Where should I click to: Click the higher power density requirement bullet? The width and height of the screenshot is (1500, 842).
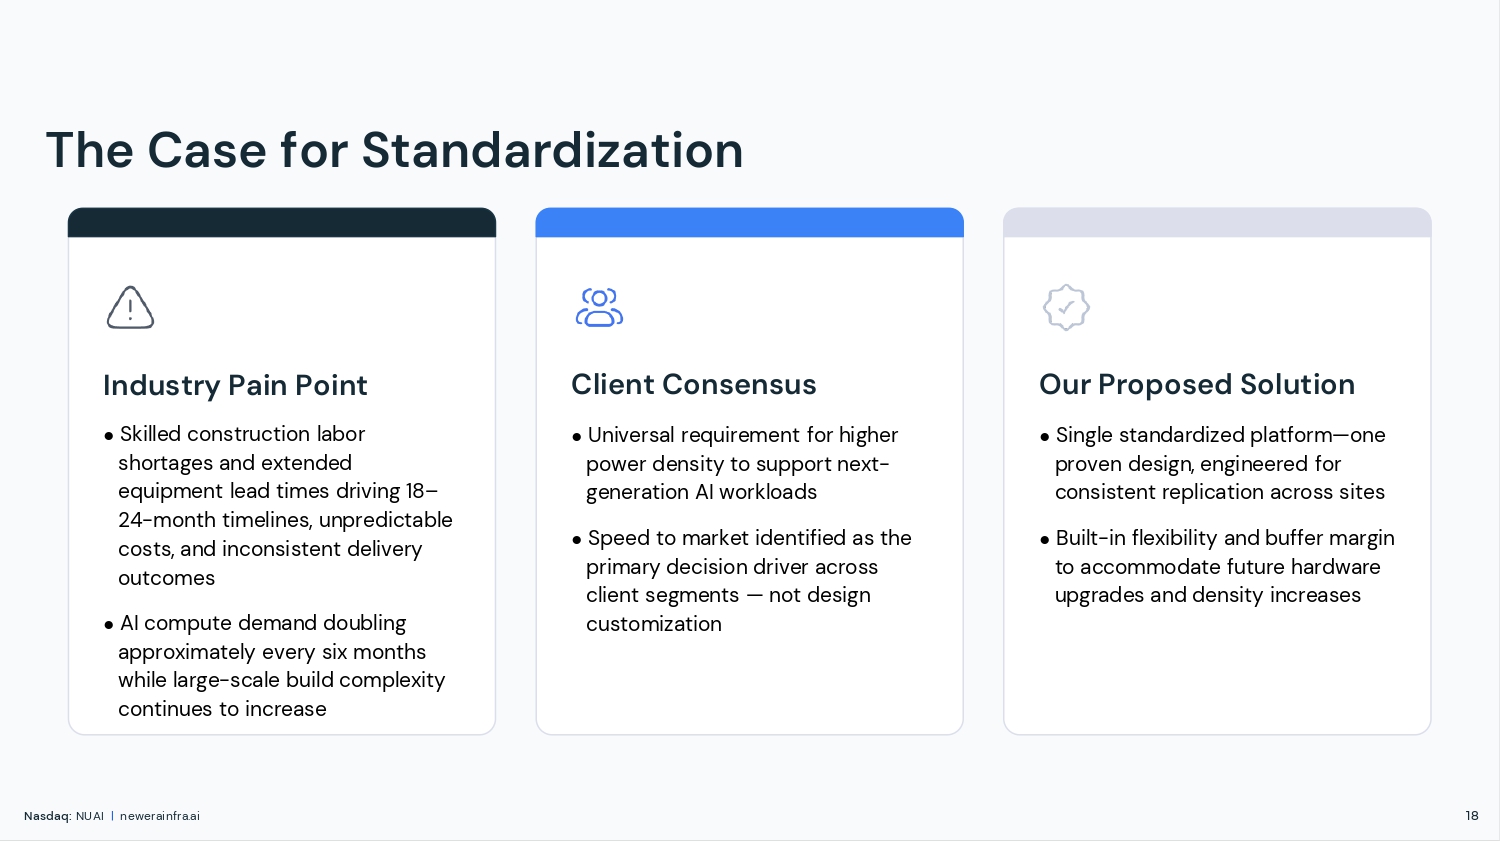(741, 463)
